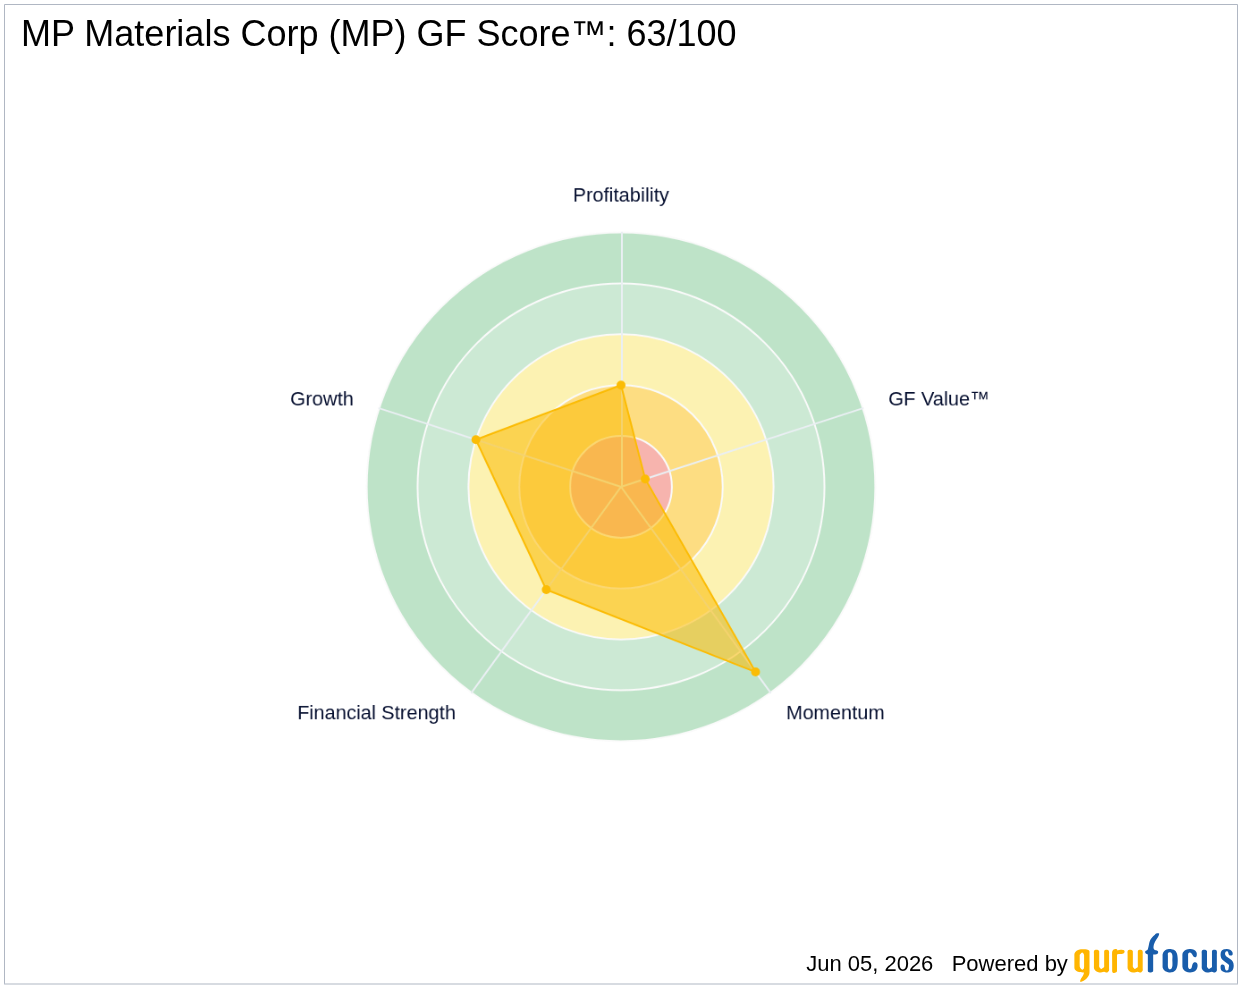The image size is (1242, 988).
Task: Click the yellow ring below chart center
Action: (621, 624)
